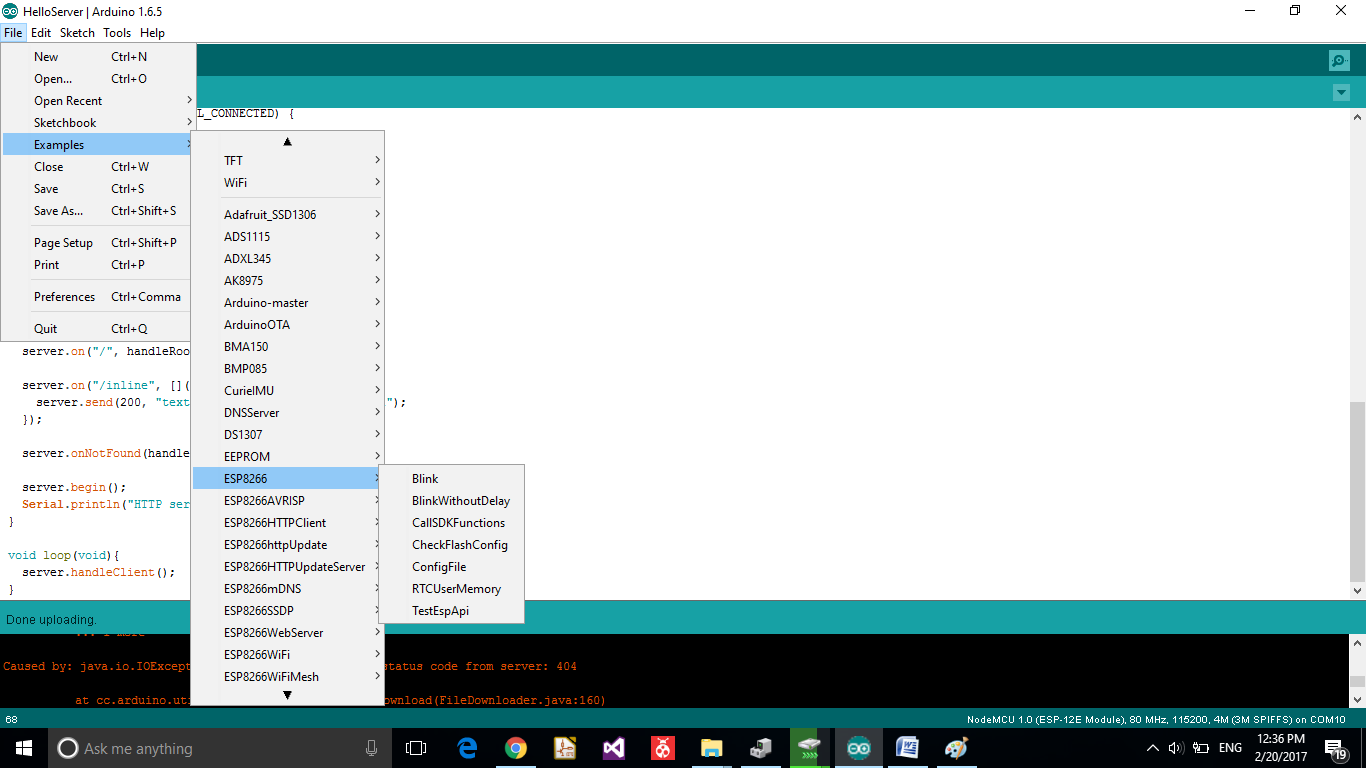Open the Serial Monitor icon

point(1339,60)
